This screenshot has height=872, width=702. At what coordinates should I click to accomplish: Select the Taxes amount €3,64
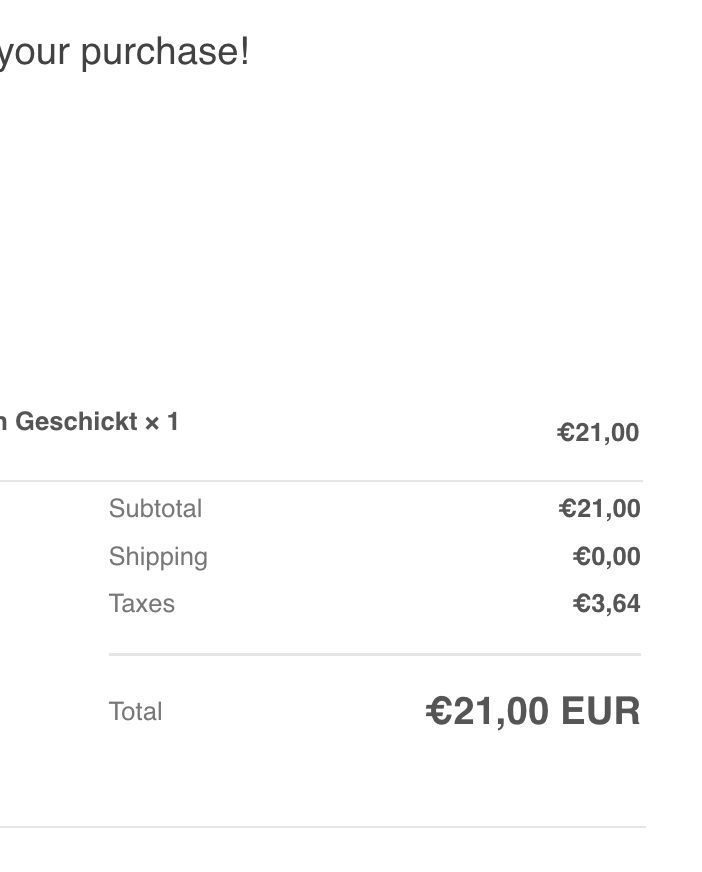(607, 604)
